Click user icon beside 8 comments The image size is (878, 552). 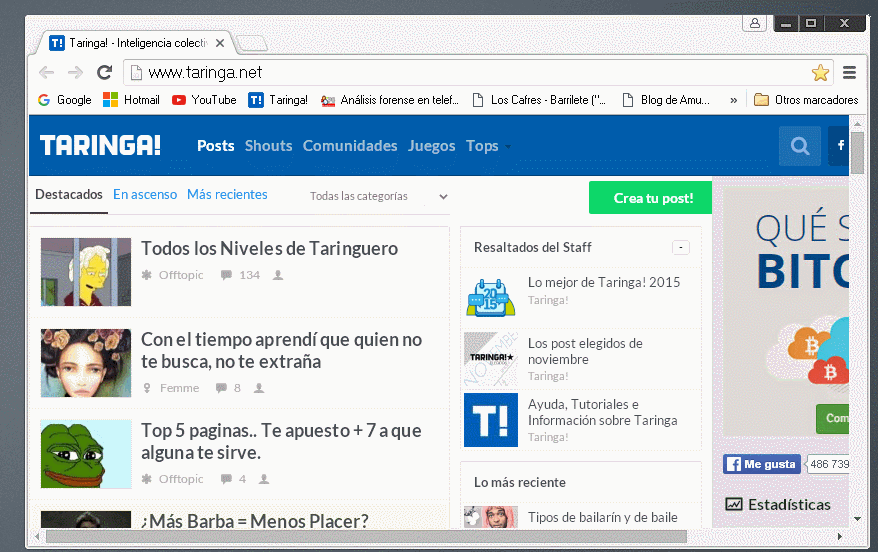pyautogui.click(x=259, y=388)
